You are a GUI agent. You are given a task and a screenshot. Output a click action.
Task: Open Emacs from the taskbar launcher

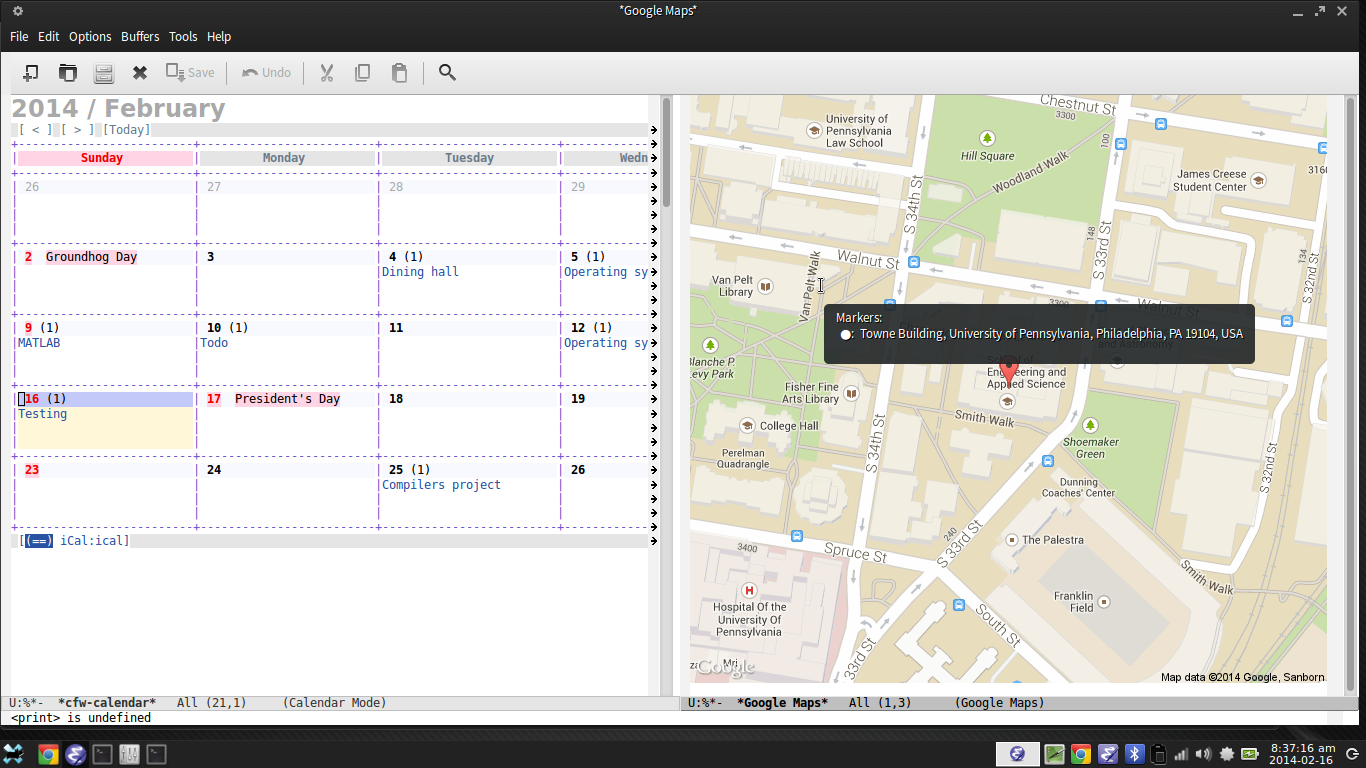point(75,754)
